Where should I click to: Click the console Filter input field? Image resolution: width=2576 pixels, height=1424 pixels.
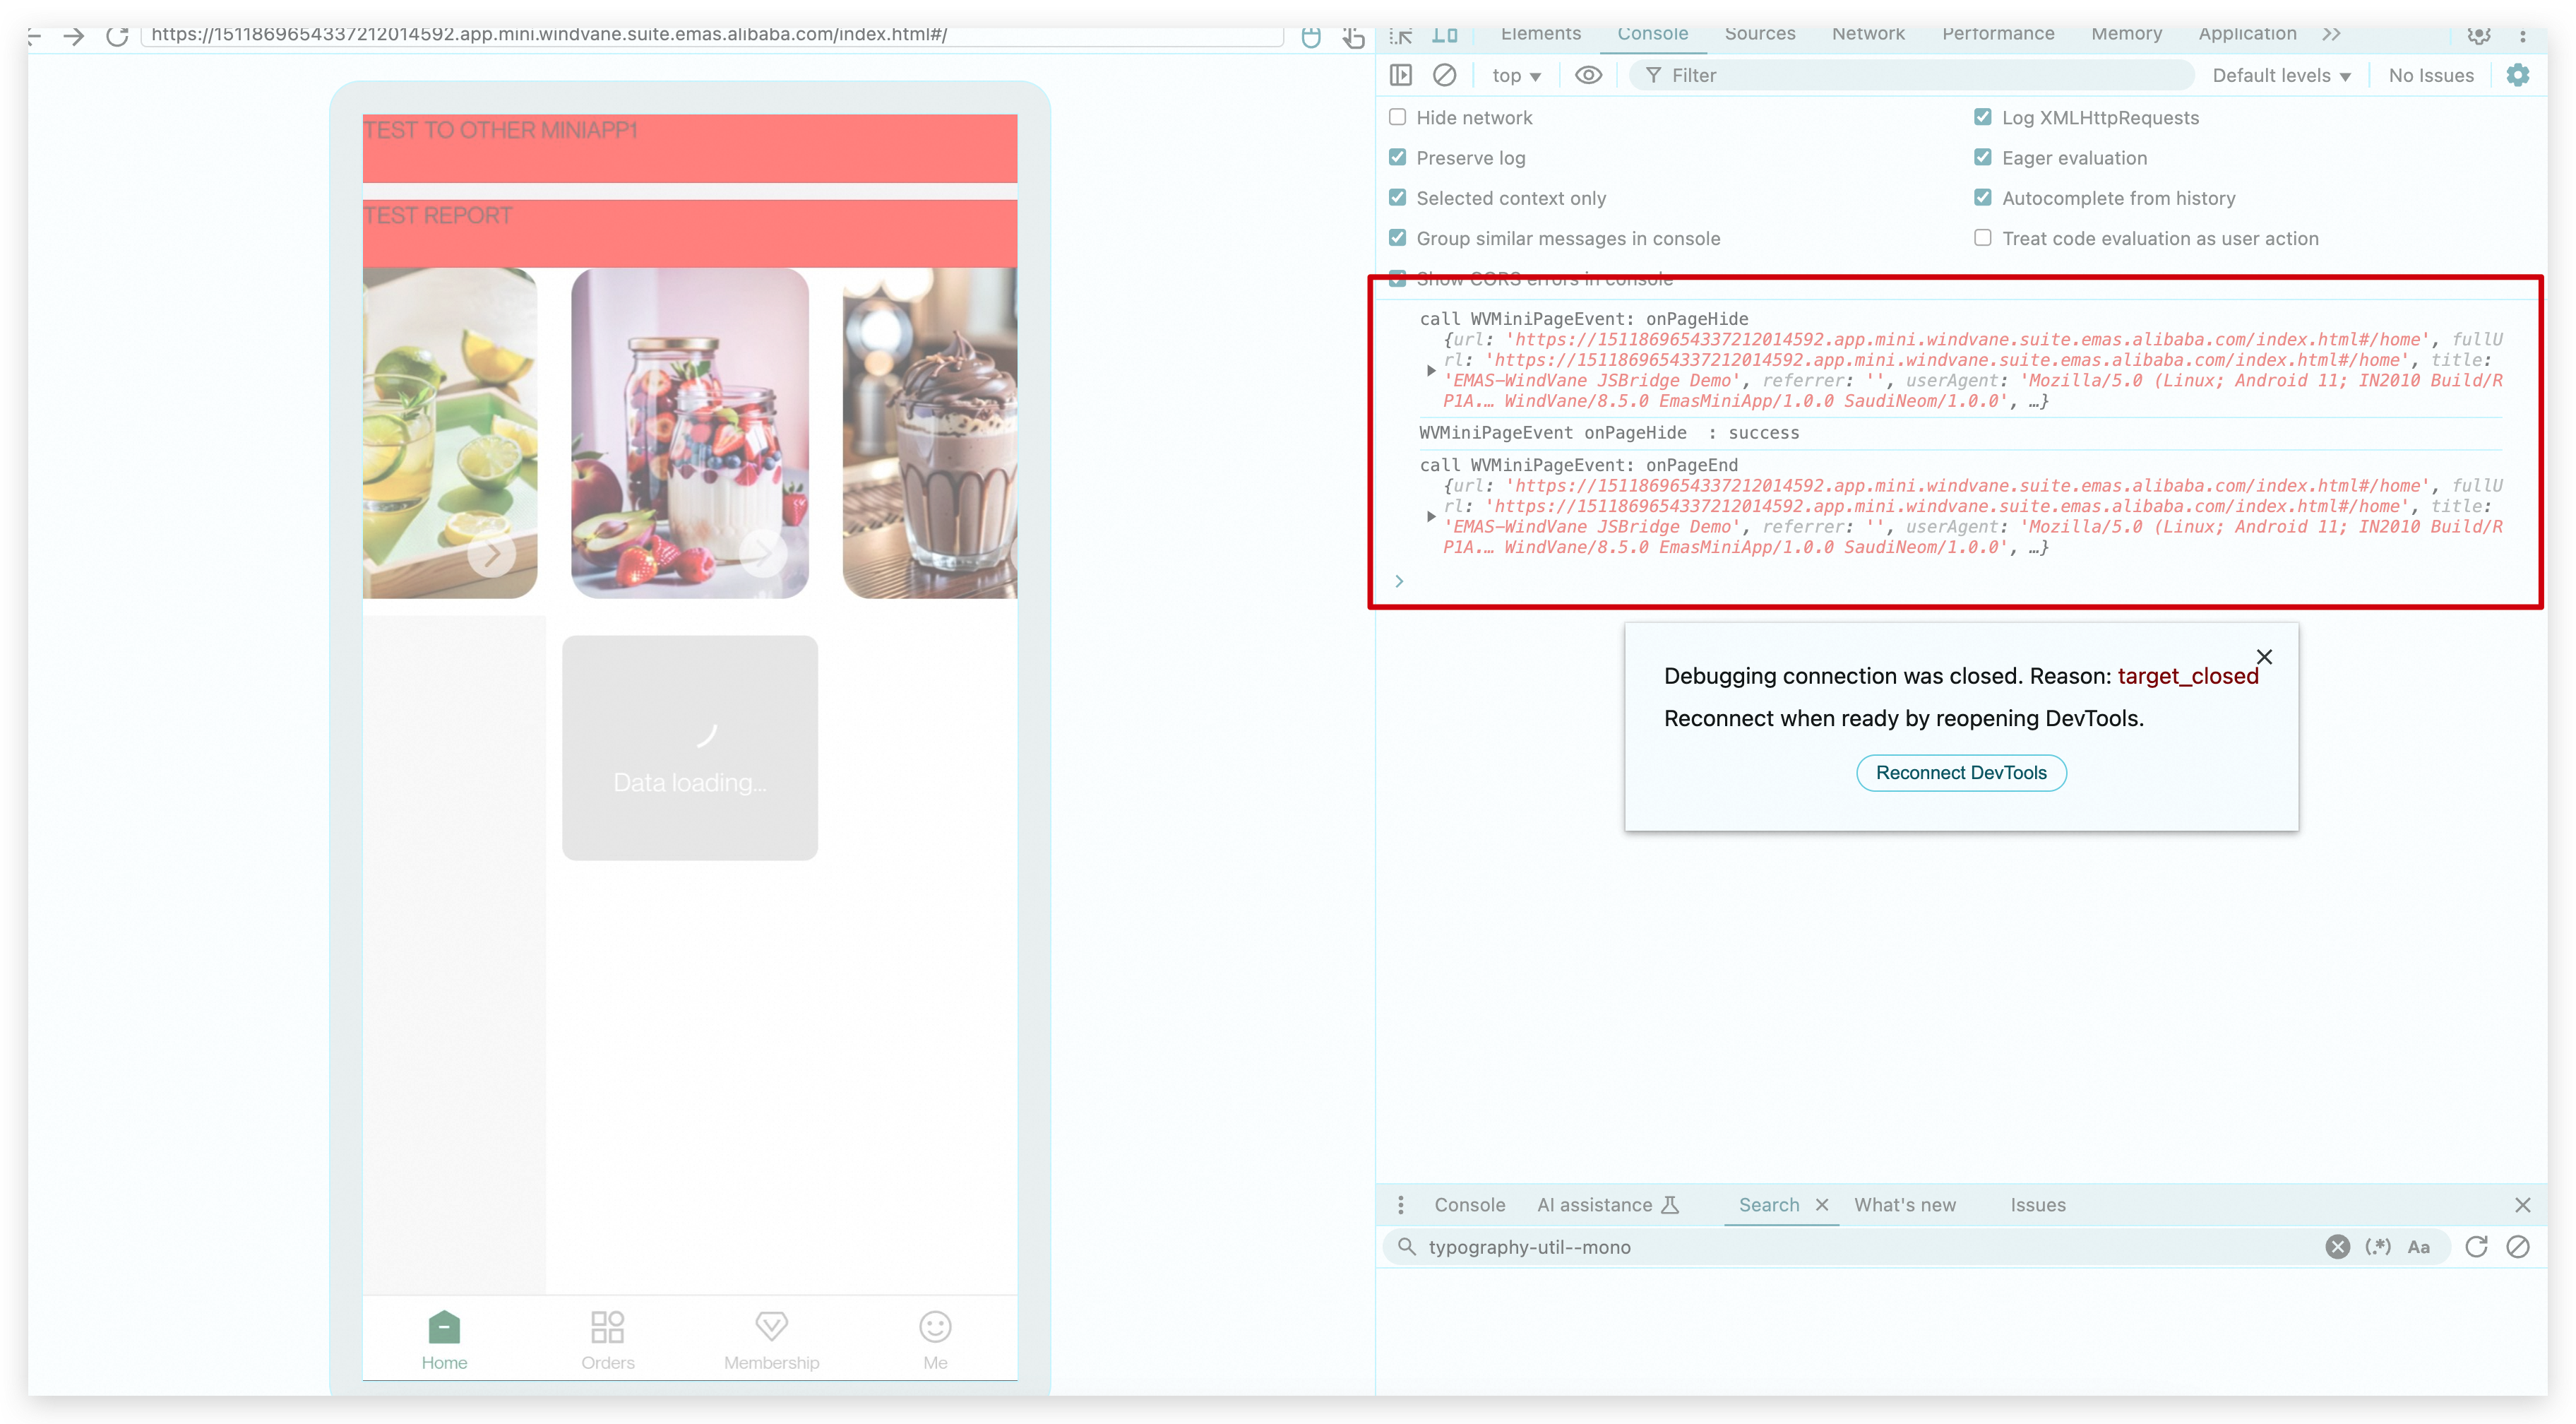coord(1920,76)
